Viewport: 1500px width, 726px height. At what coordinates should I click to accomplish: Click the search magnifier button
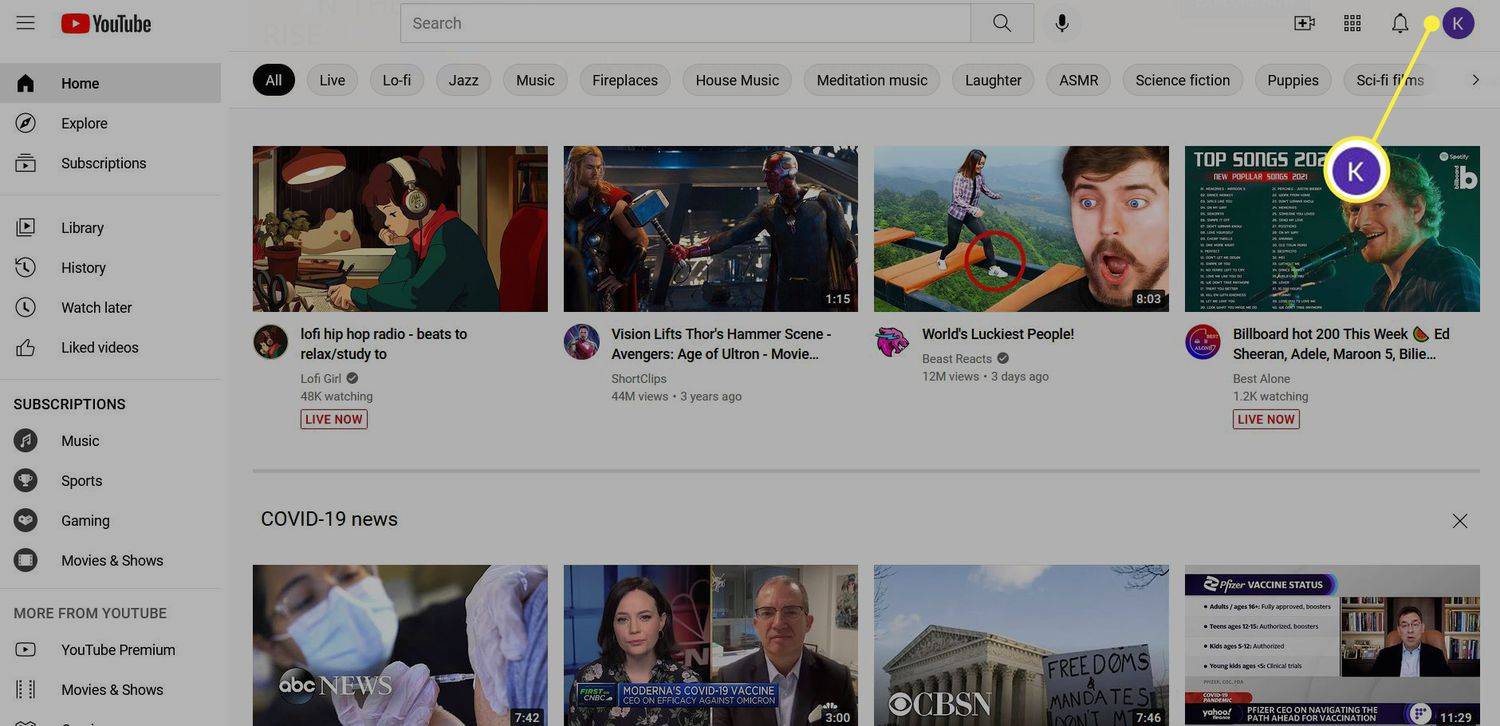point(1002,23)
